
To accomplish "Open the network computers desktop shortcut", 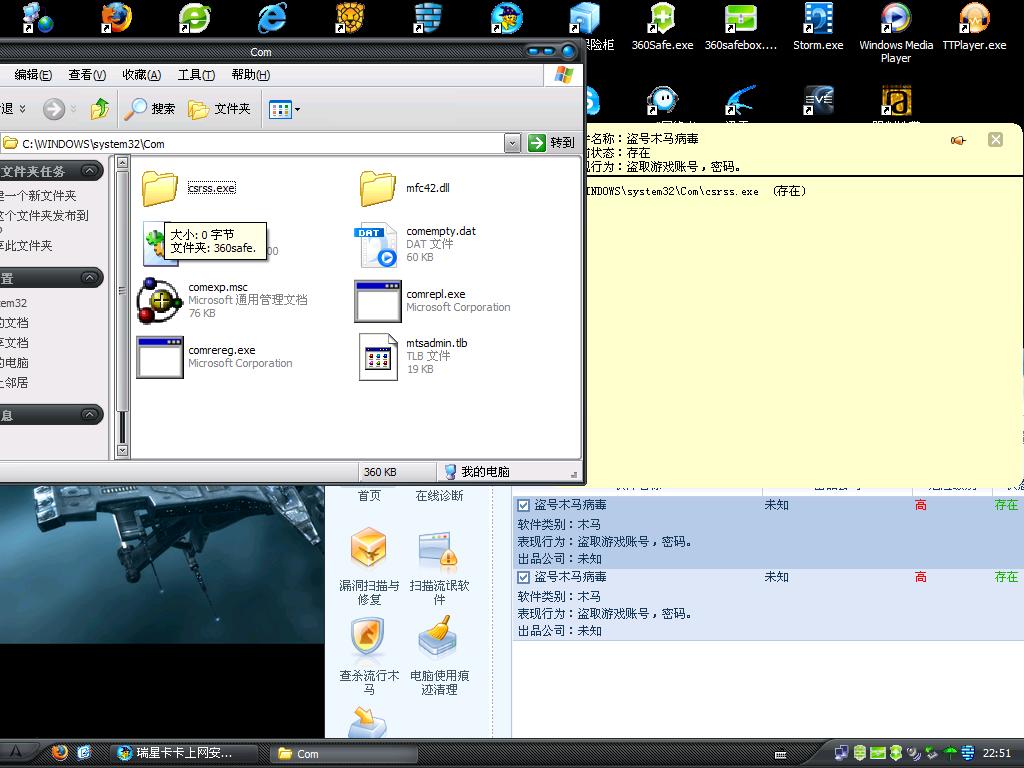I will coord(37,18).
